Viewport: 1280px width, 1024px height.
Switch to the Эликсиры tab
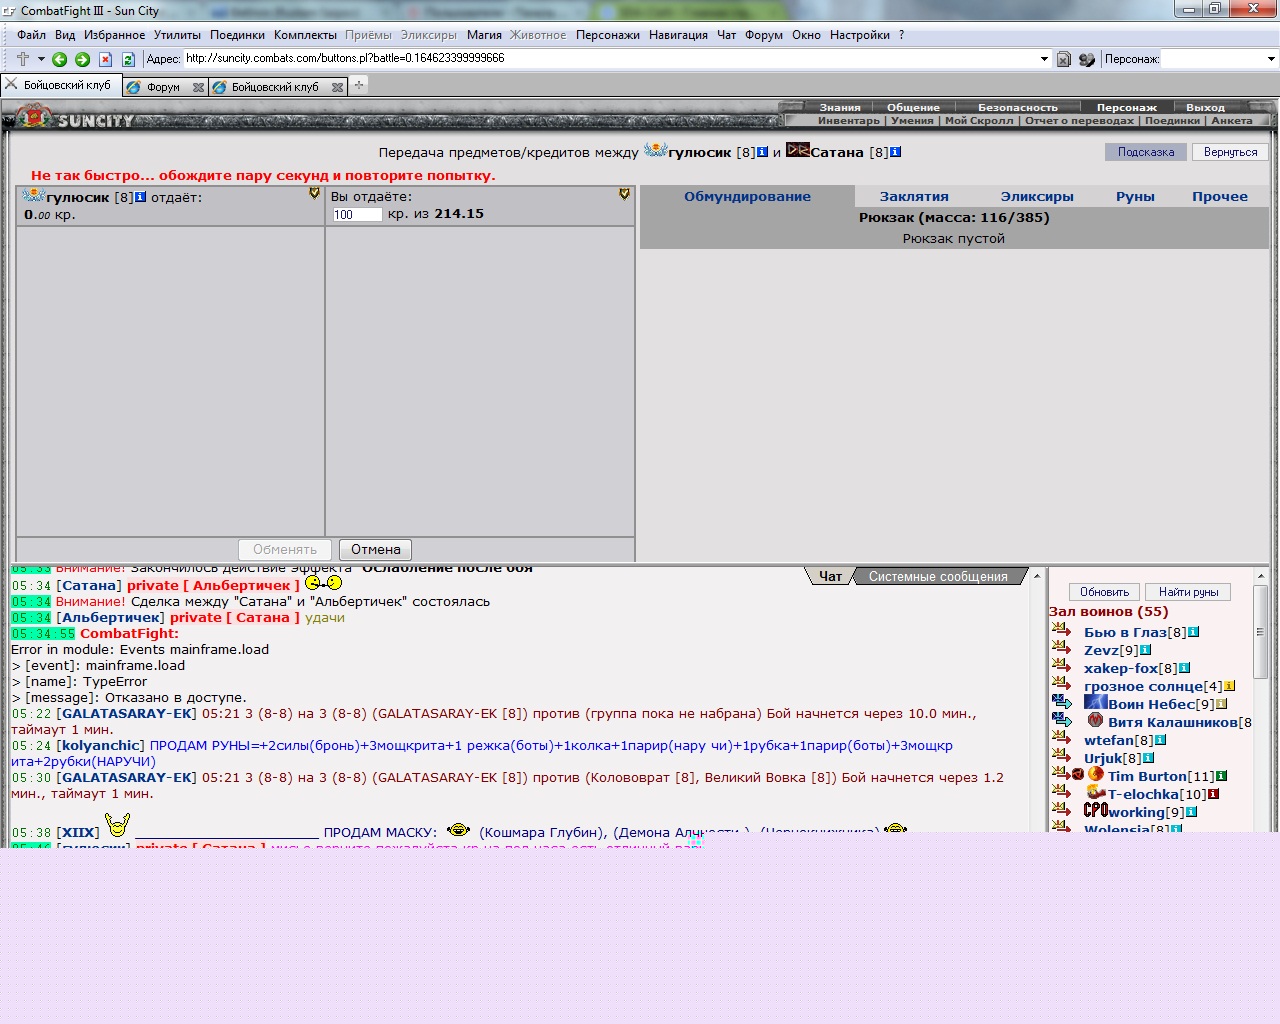pyautogui.click(x=1037, y=196)
